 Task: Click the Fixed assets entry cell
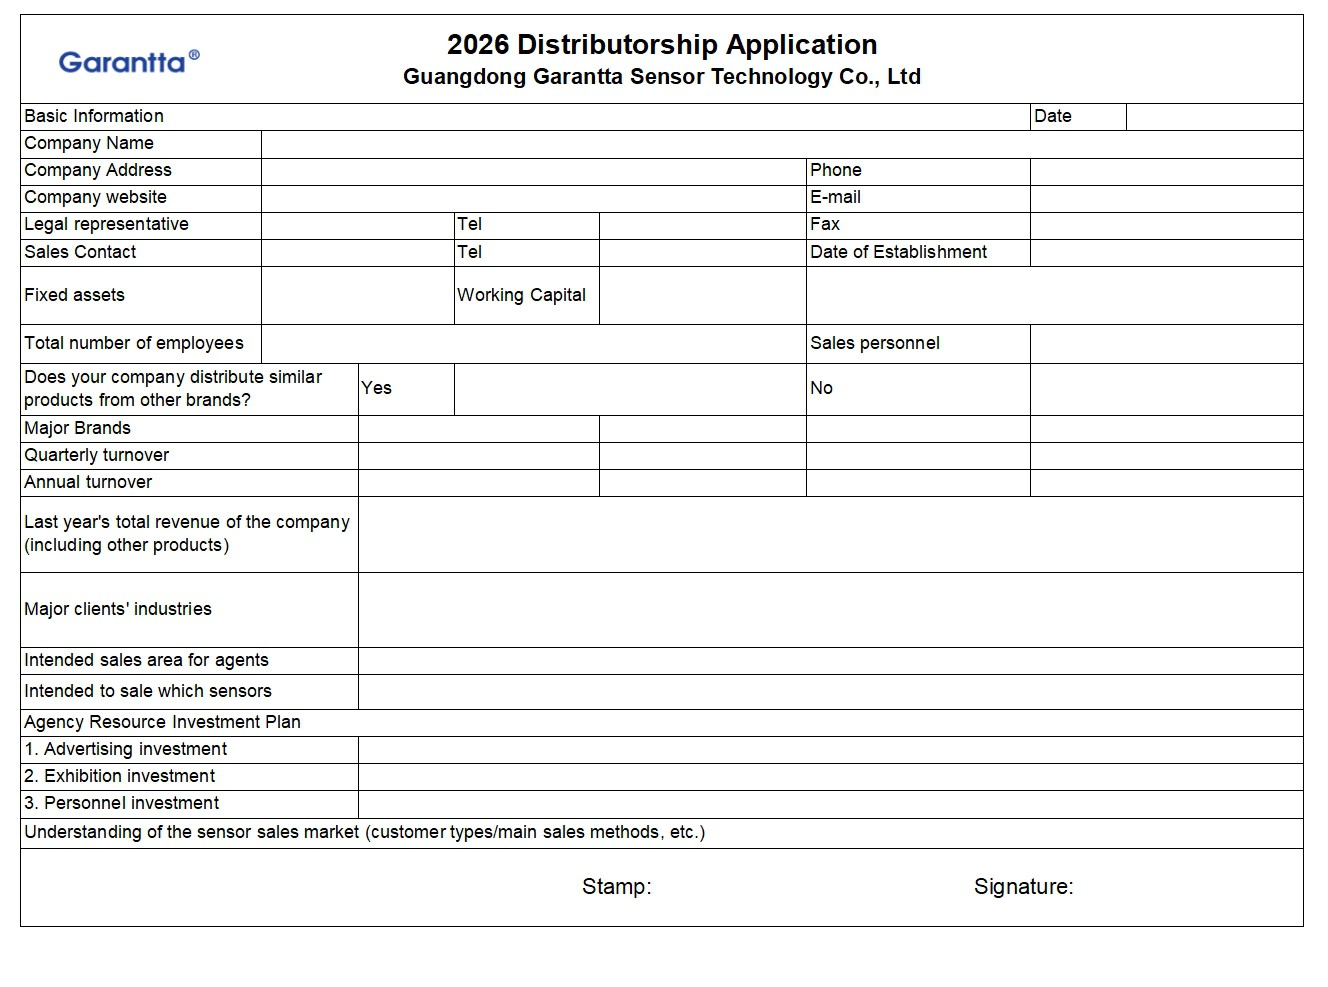pyautogui.click(x=357, y=295)
